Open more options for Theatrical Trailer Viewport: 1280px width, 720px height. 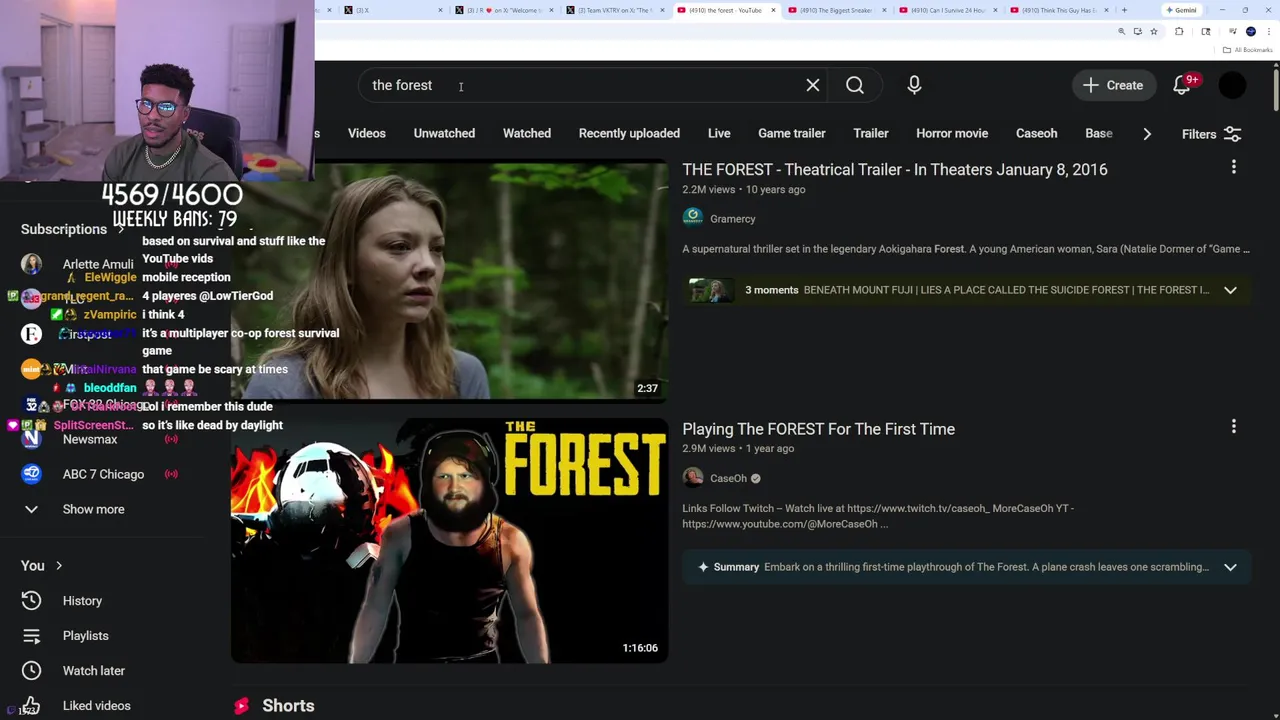coord(1234,168)
